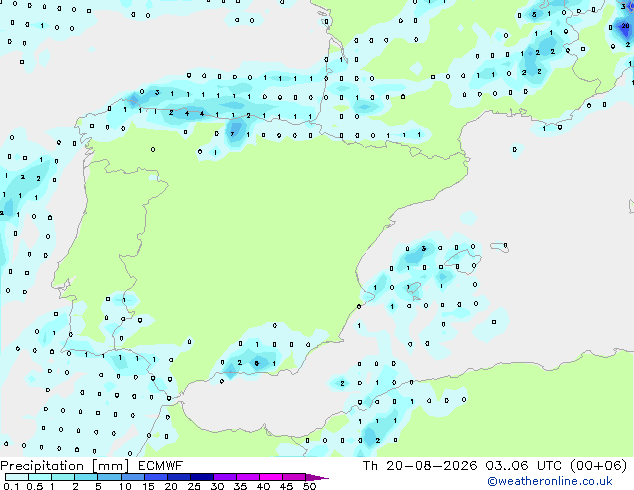Select the 30–35 mm violet legend box

point(225,477)
